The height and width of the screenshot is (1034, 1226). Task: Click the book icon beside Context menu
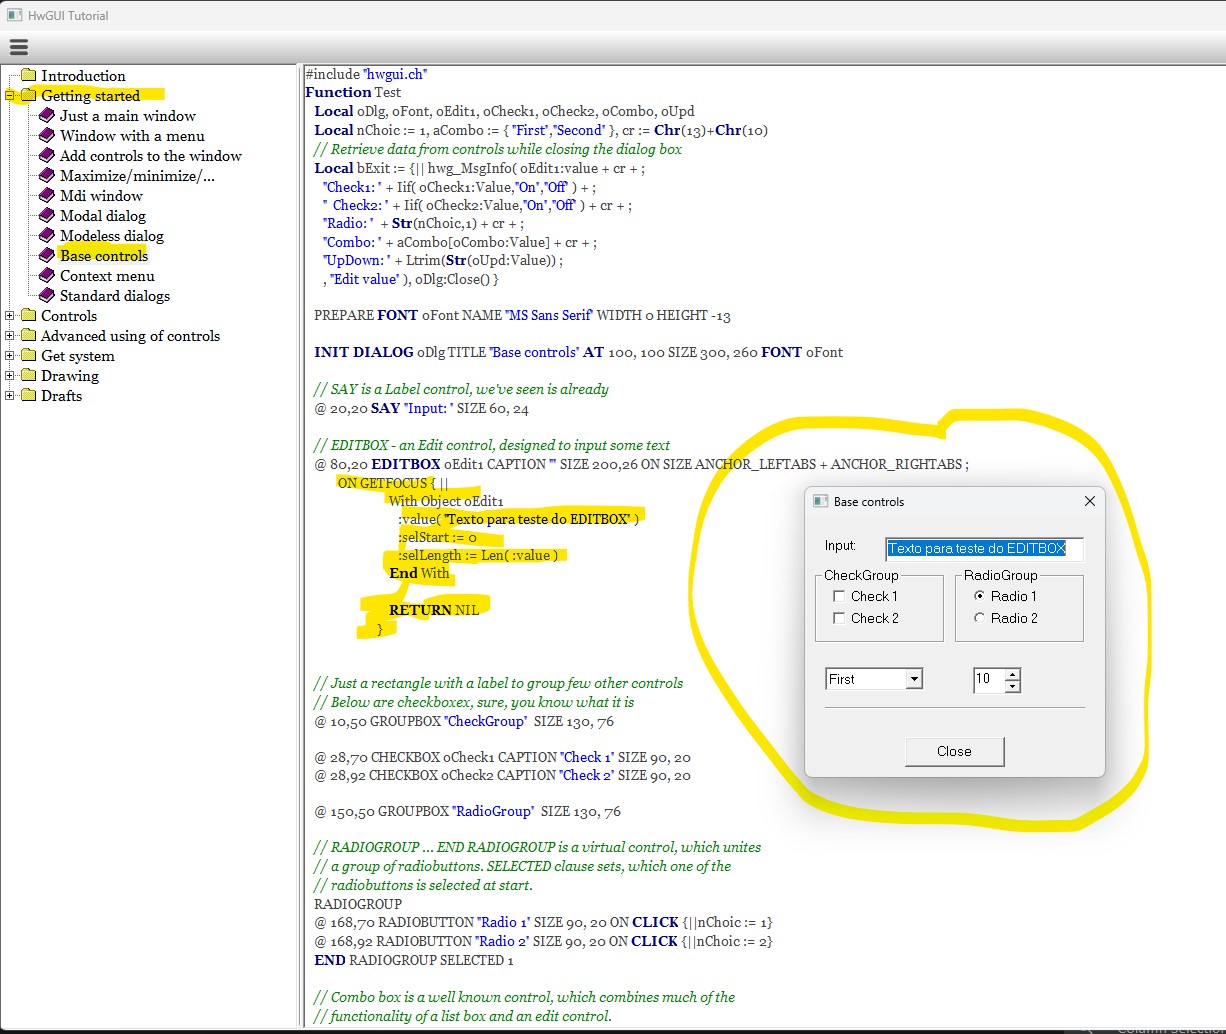click(47, 275)
